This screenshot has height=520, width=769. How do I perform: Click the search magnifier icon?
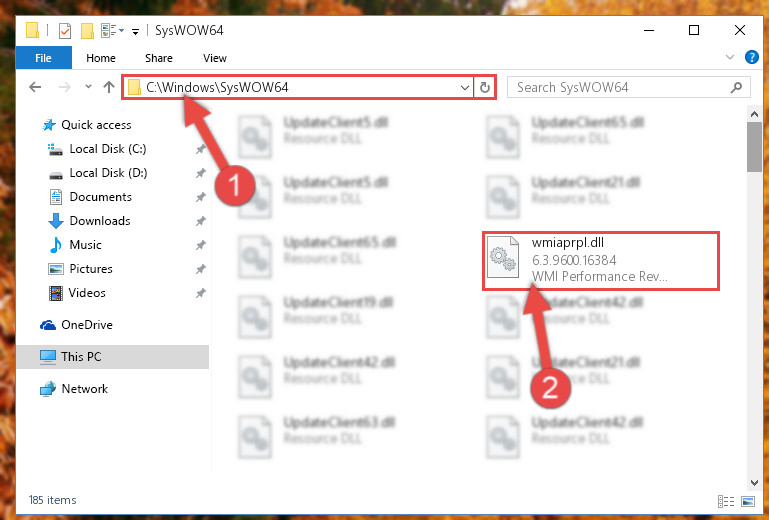click(736, 87)
